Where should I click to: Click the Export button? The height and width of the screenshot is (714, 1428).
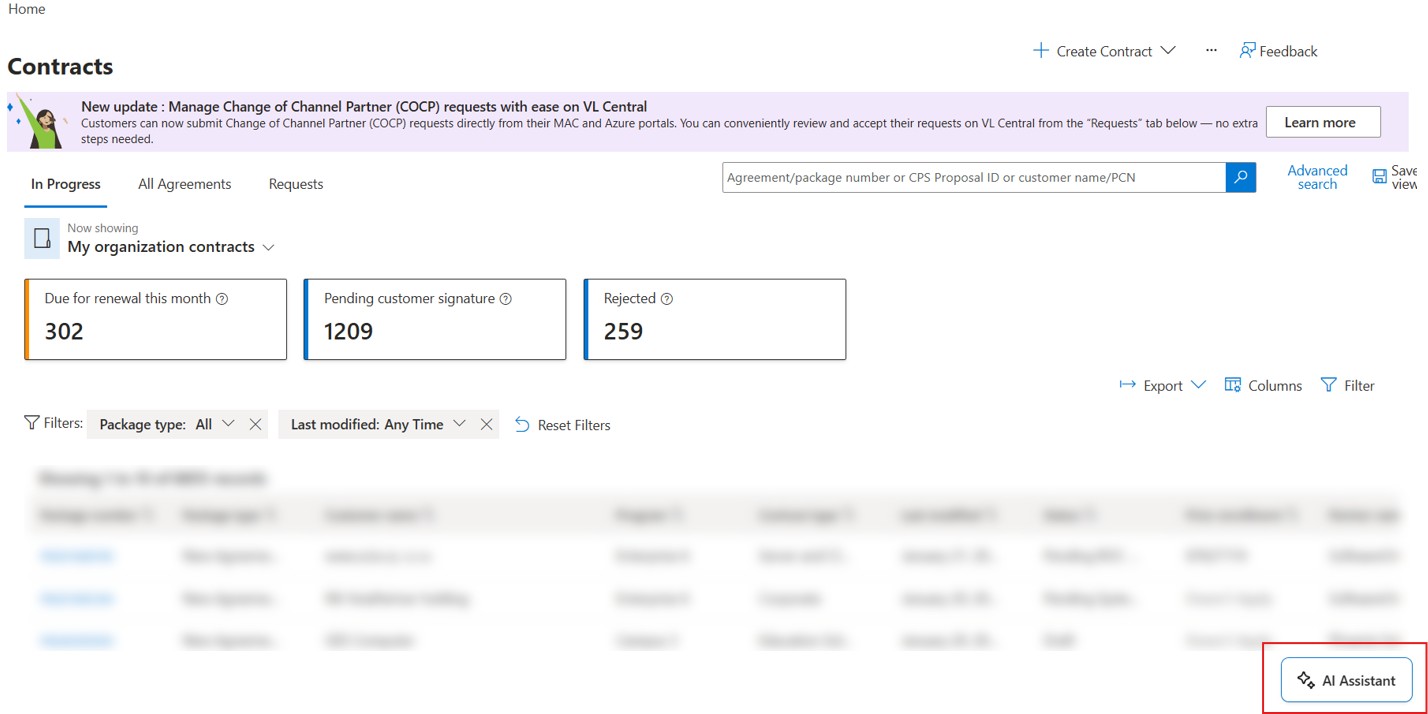coord(1162,385)
